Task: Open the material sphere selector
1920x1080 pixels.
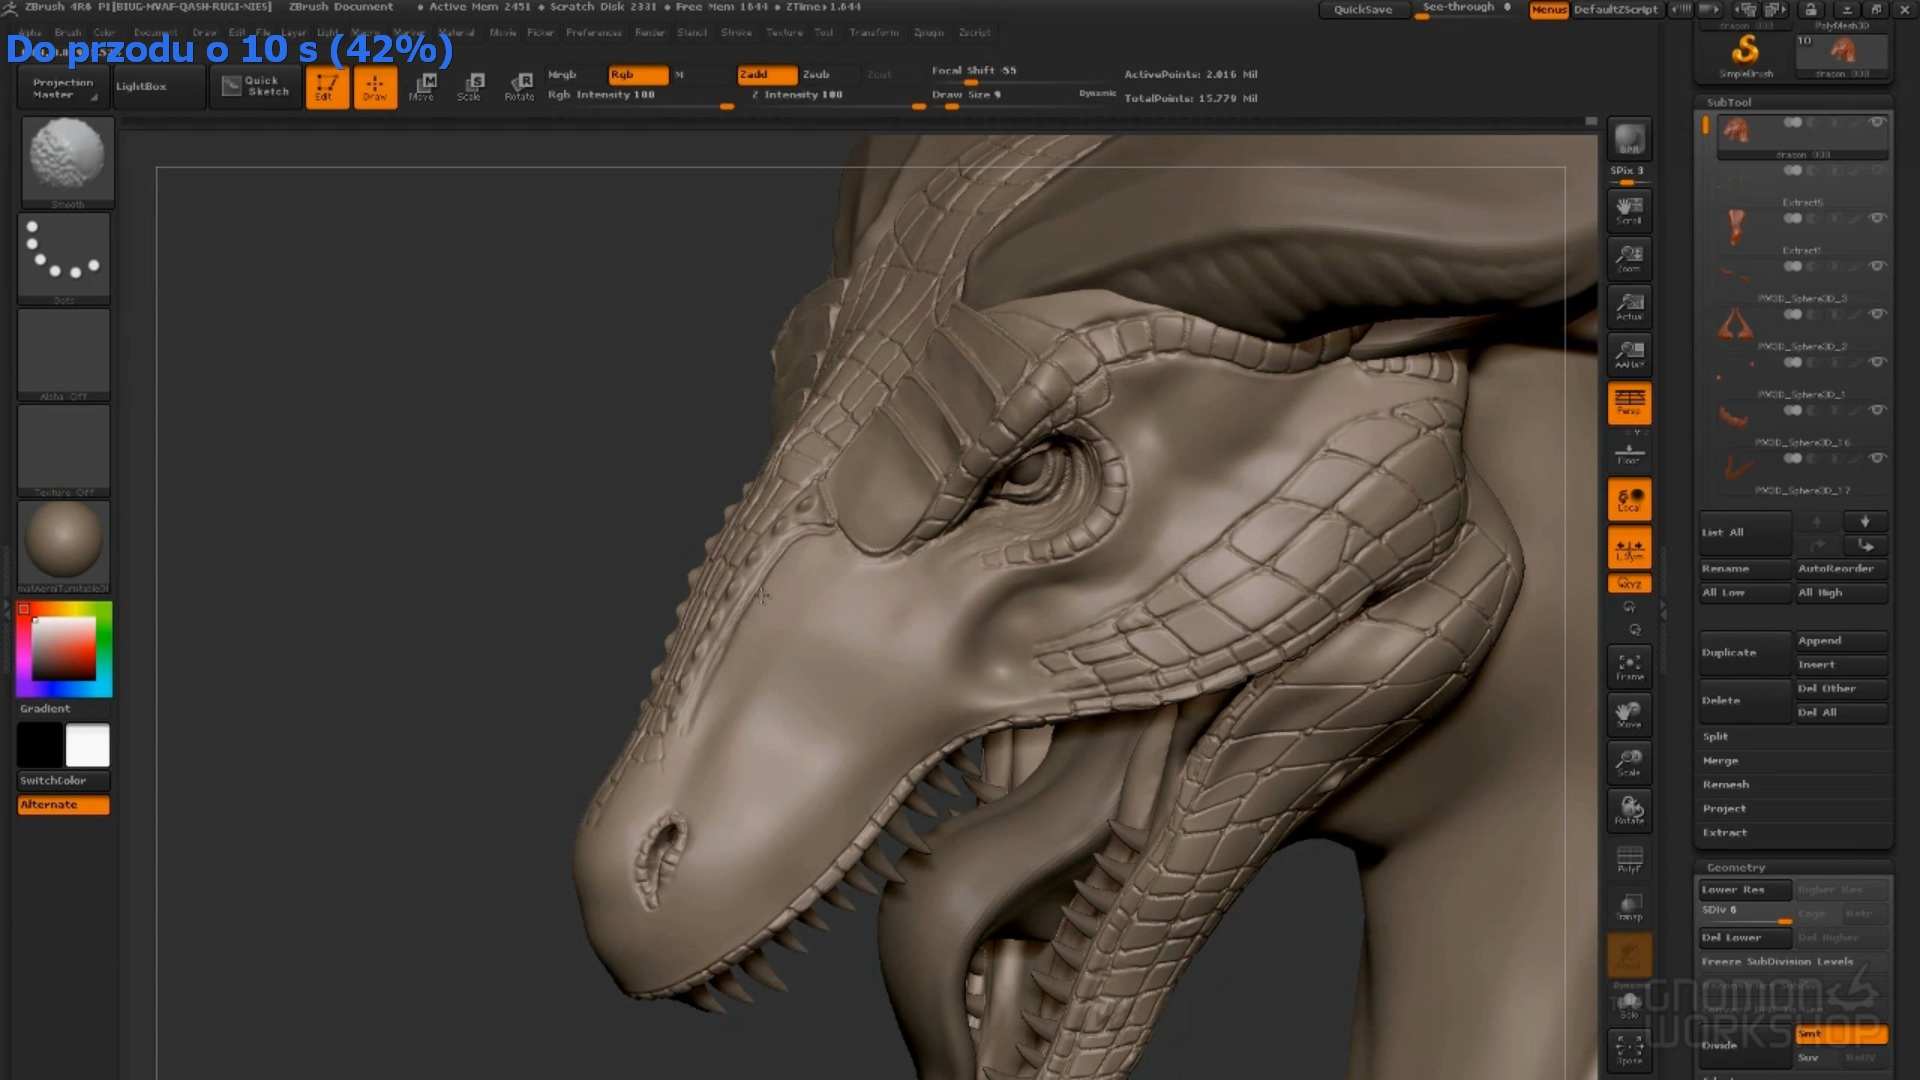Action: tap(64, 546)
